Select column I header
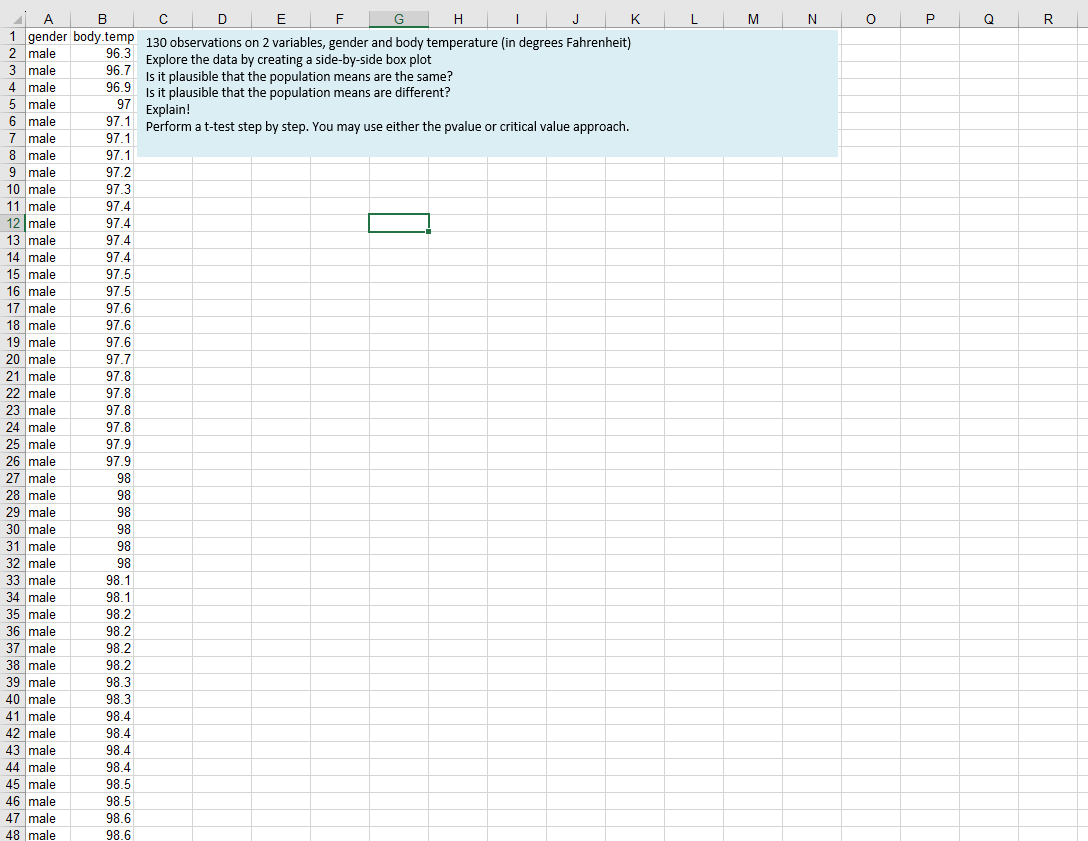1088x841 pixels. point(517,19)
